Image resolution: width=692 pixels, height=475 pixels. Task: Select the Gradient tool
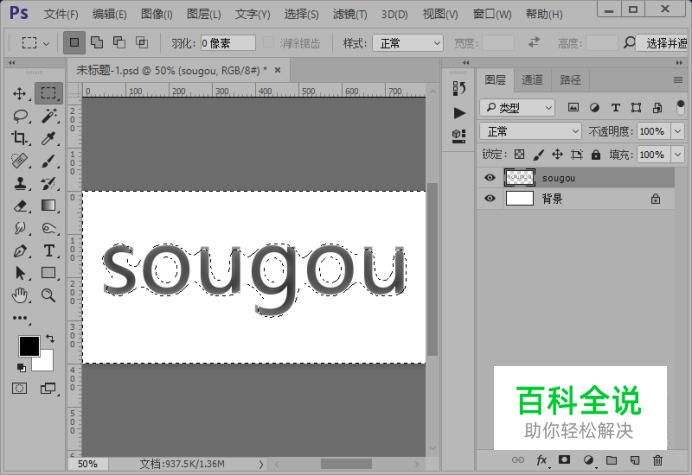click(49, 205)
